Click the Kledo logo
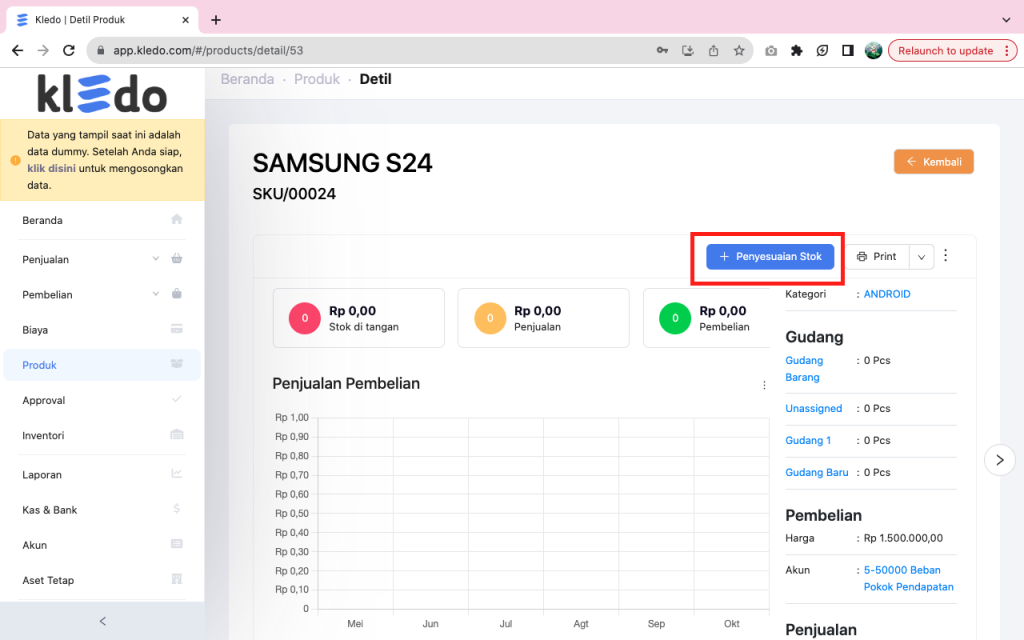The width and height of the screenshot is (1024, 640). [x=102, y=94]
